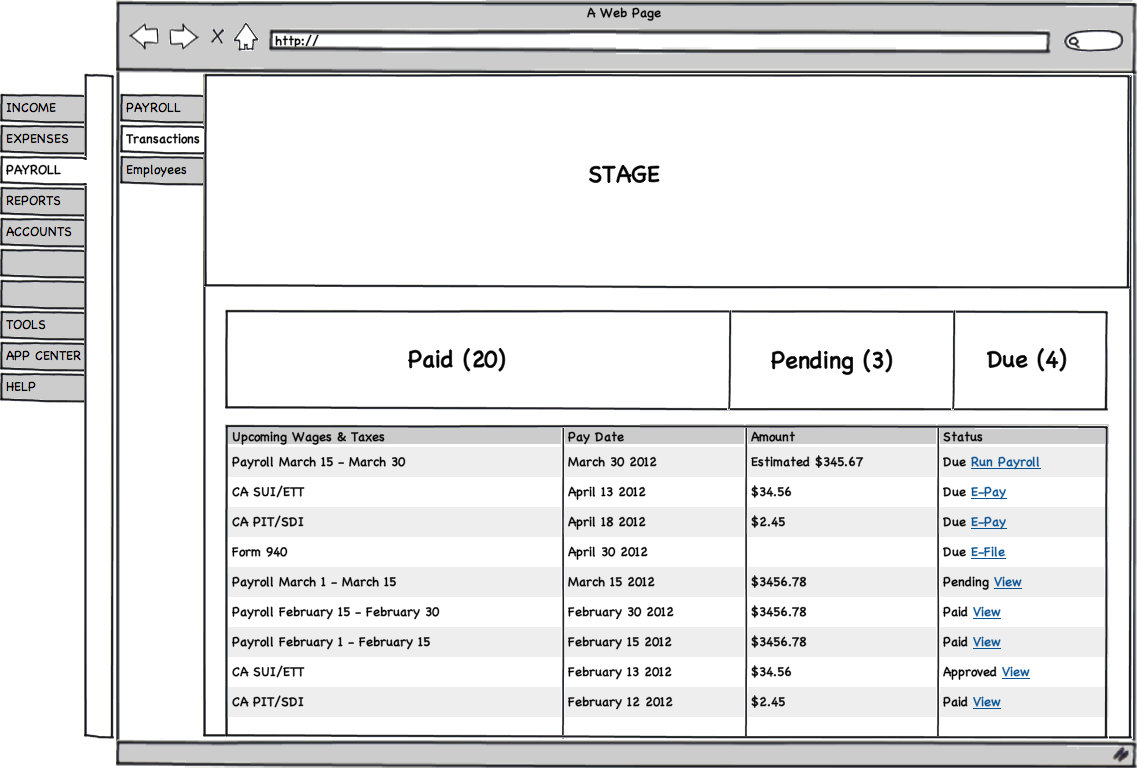The width and height of the screenshot is (1137, 768).
Task: Click the resize grip in status bar
Action: [1120, 754]
